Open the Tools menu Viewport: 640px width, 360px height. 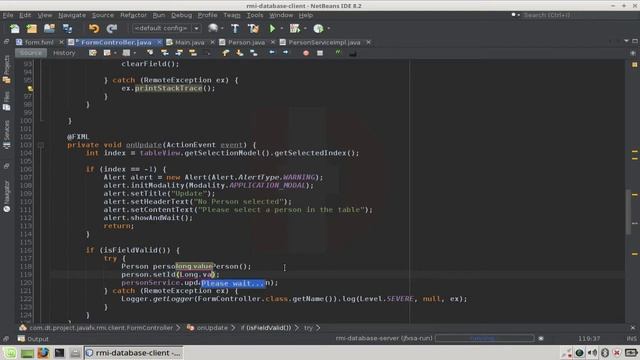tap(255, 15)
